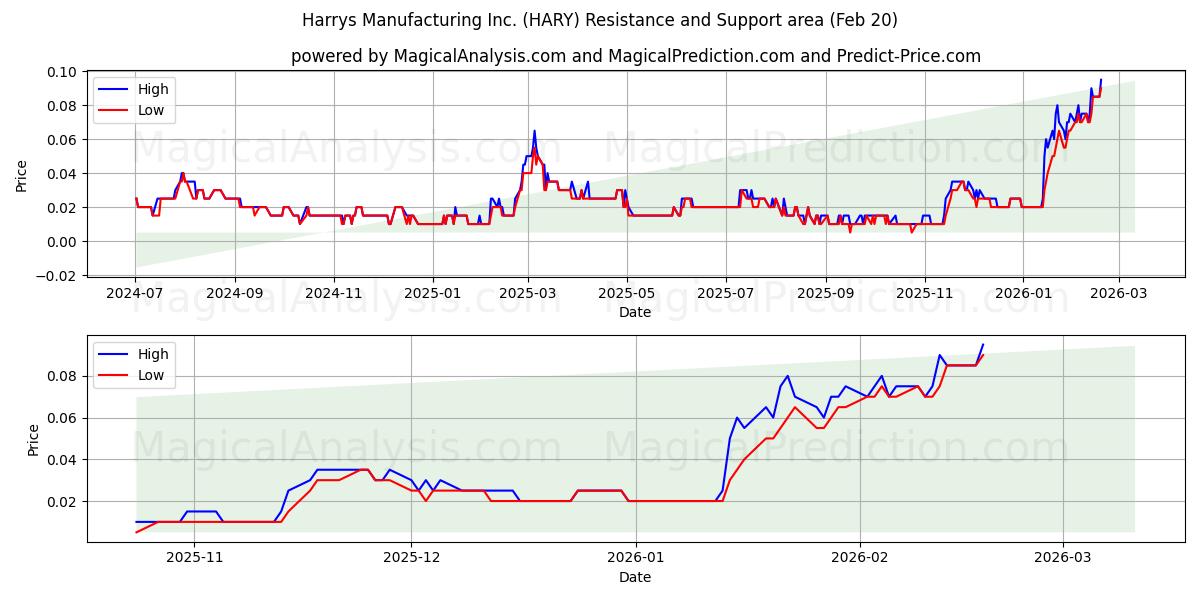Screen dimensions: 1200x600
Task: Click the 2025-09 date tick label
Action: point(825,293)
